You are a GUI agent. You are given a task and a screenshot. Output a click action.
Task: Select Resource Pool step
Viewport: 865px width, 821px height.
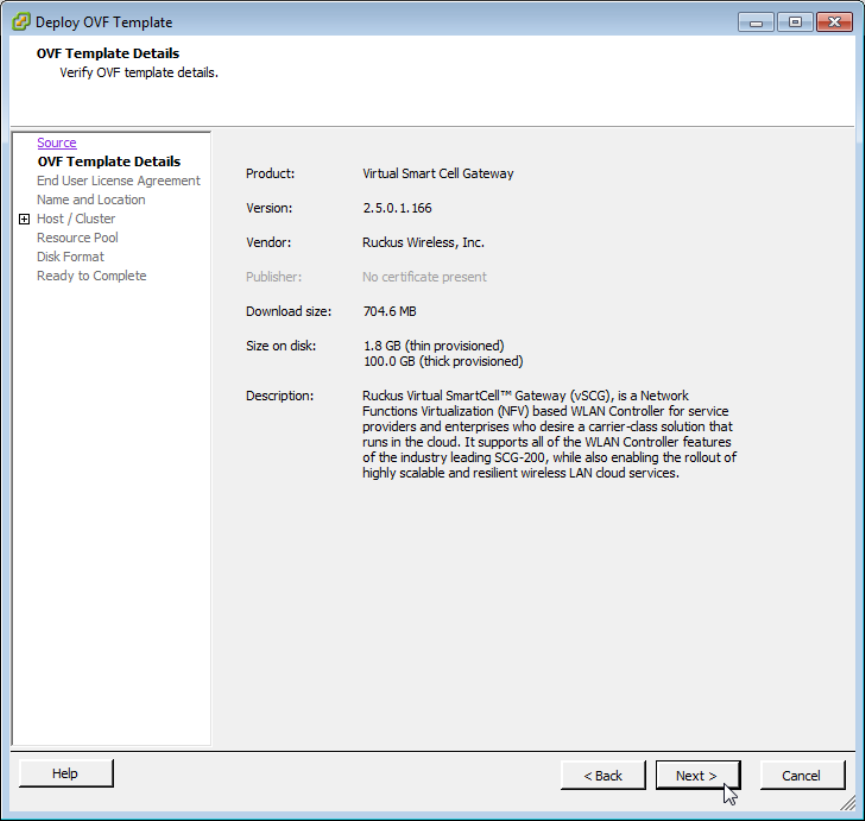click(77, 238)
